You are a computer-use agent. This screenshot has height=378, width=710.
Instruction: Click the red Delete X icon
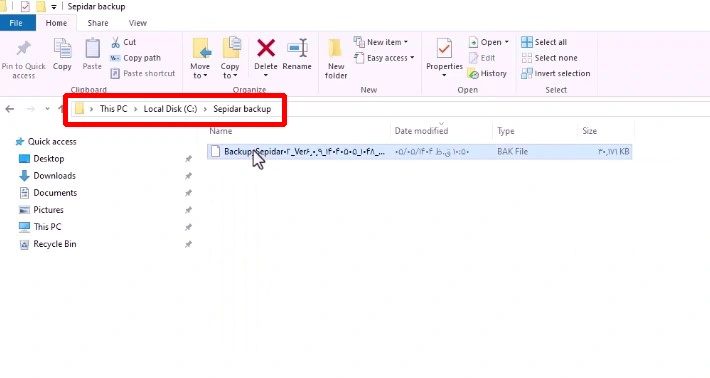266,48
